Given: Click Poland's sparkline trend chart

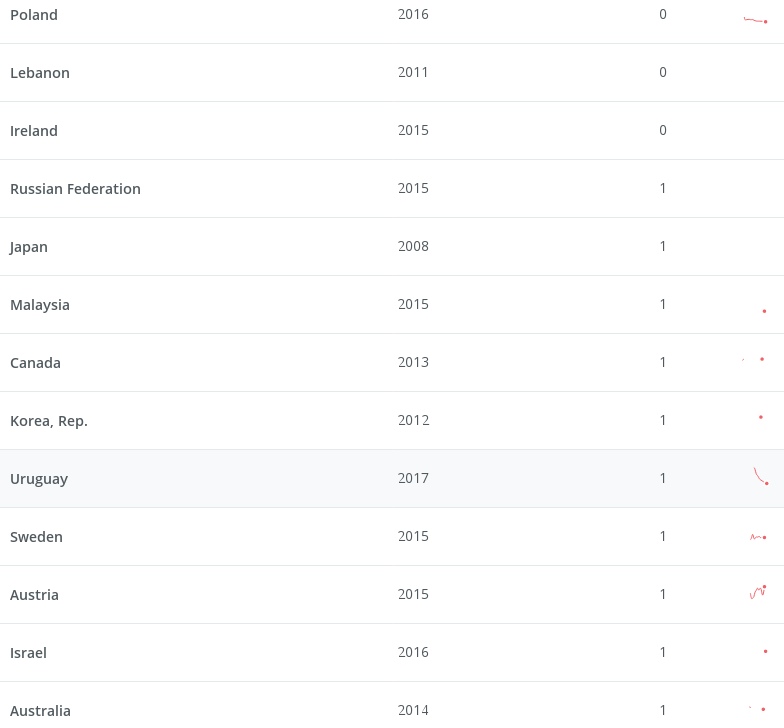Looking at the screenshot, I should [x=756, y=19].
